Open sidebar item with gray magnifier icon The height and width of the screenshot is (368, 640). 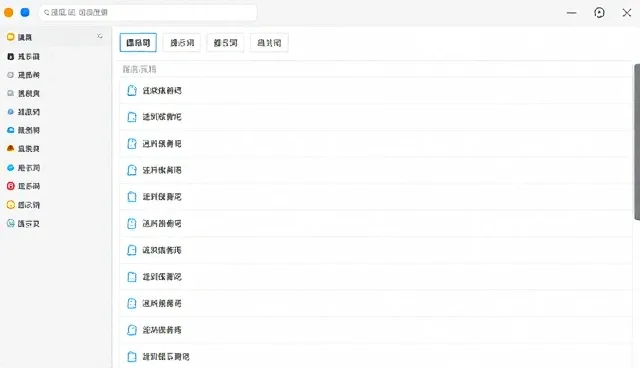(55, 93)
